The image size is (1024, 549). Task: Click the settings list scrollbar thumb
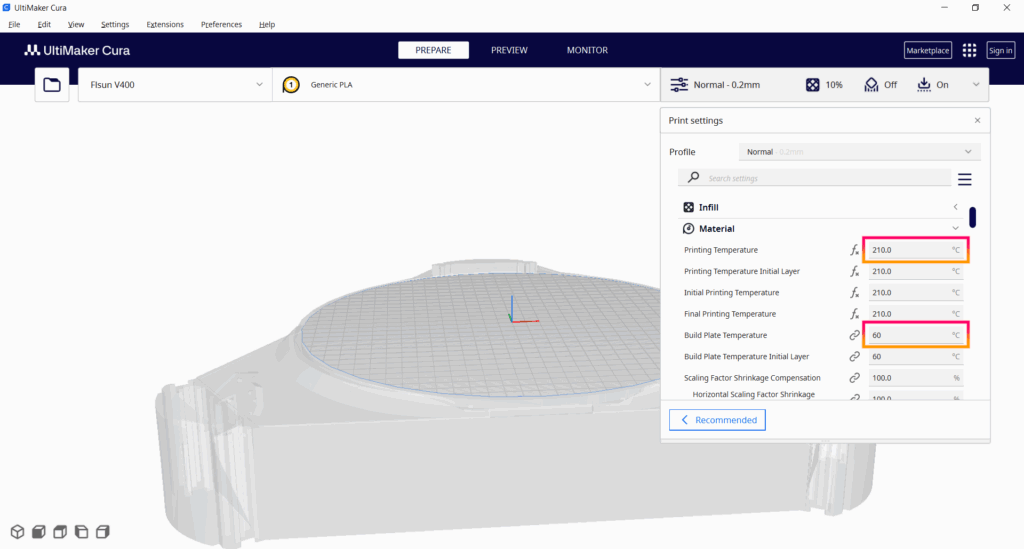pyautogui.click(x=972, y=217)
